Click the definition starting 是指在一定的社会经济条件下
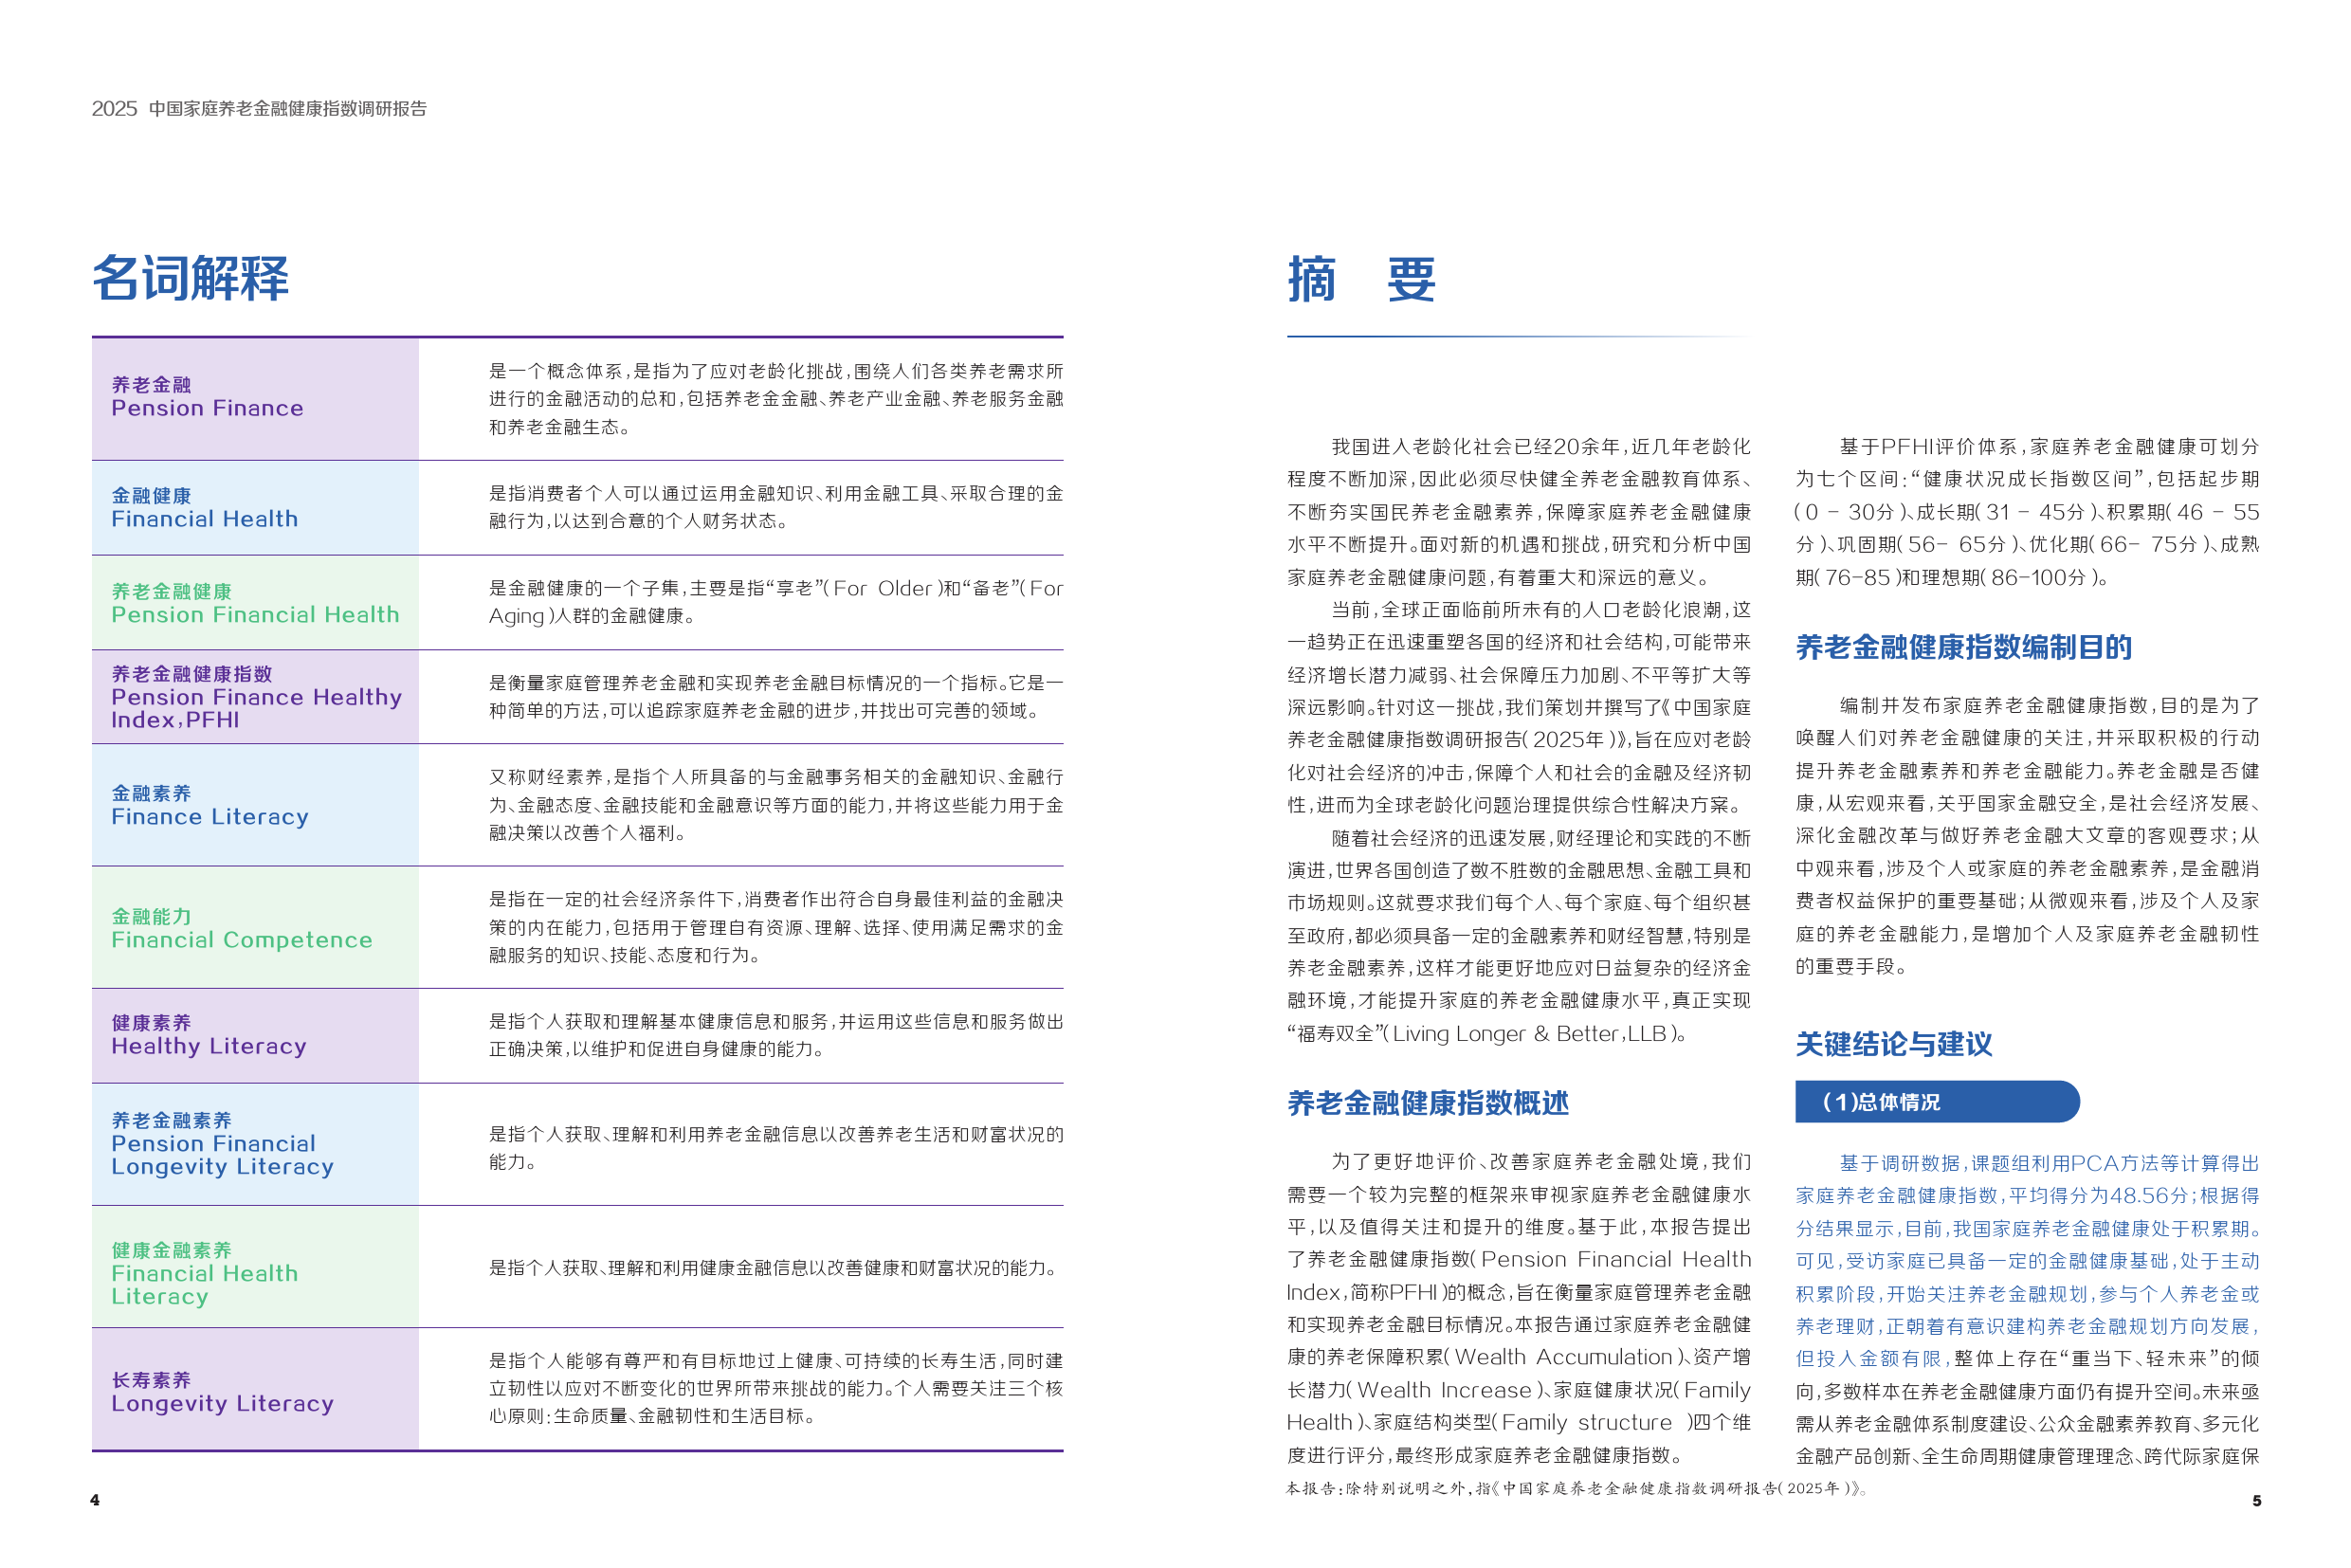 tap(776, 927)
